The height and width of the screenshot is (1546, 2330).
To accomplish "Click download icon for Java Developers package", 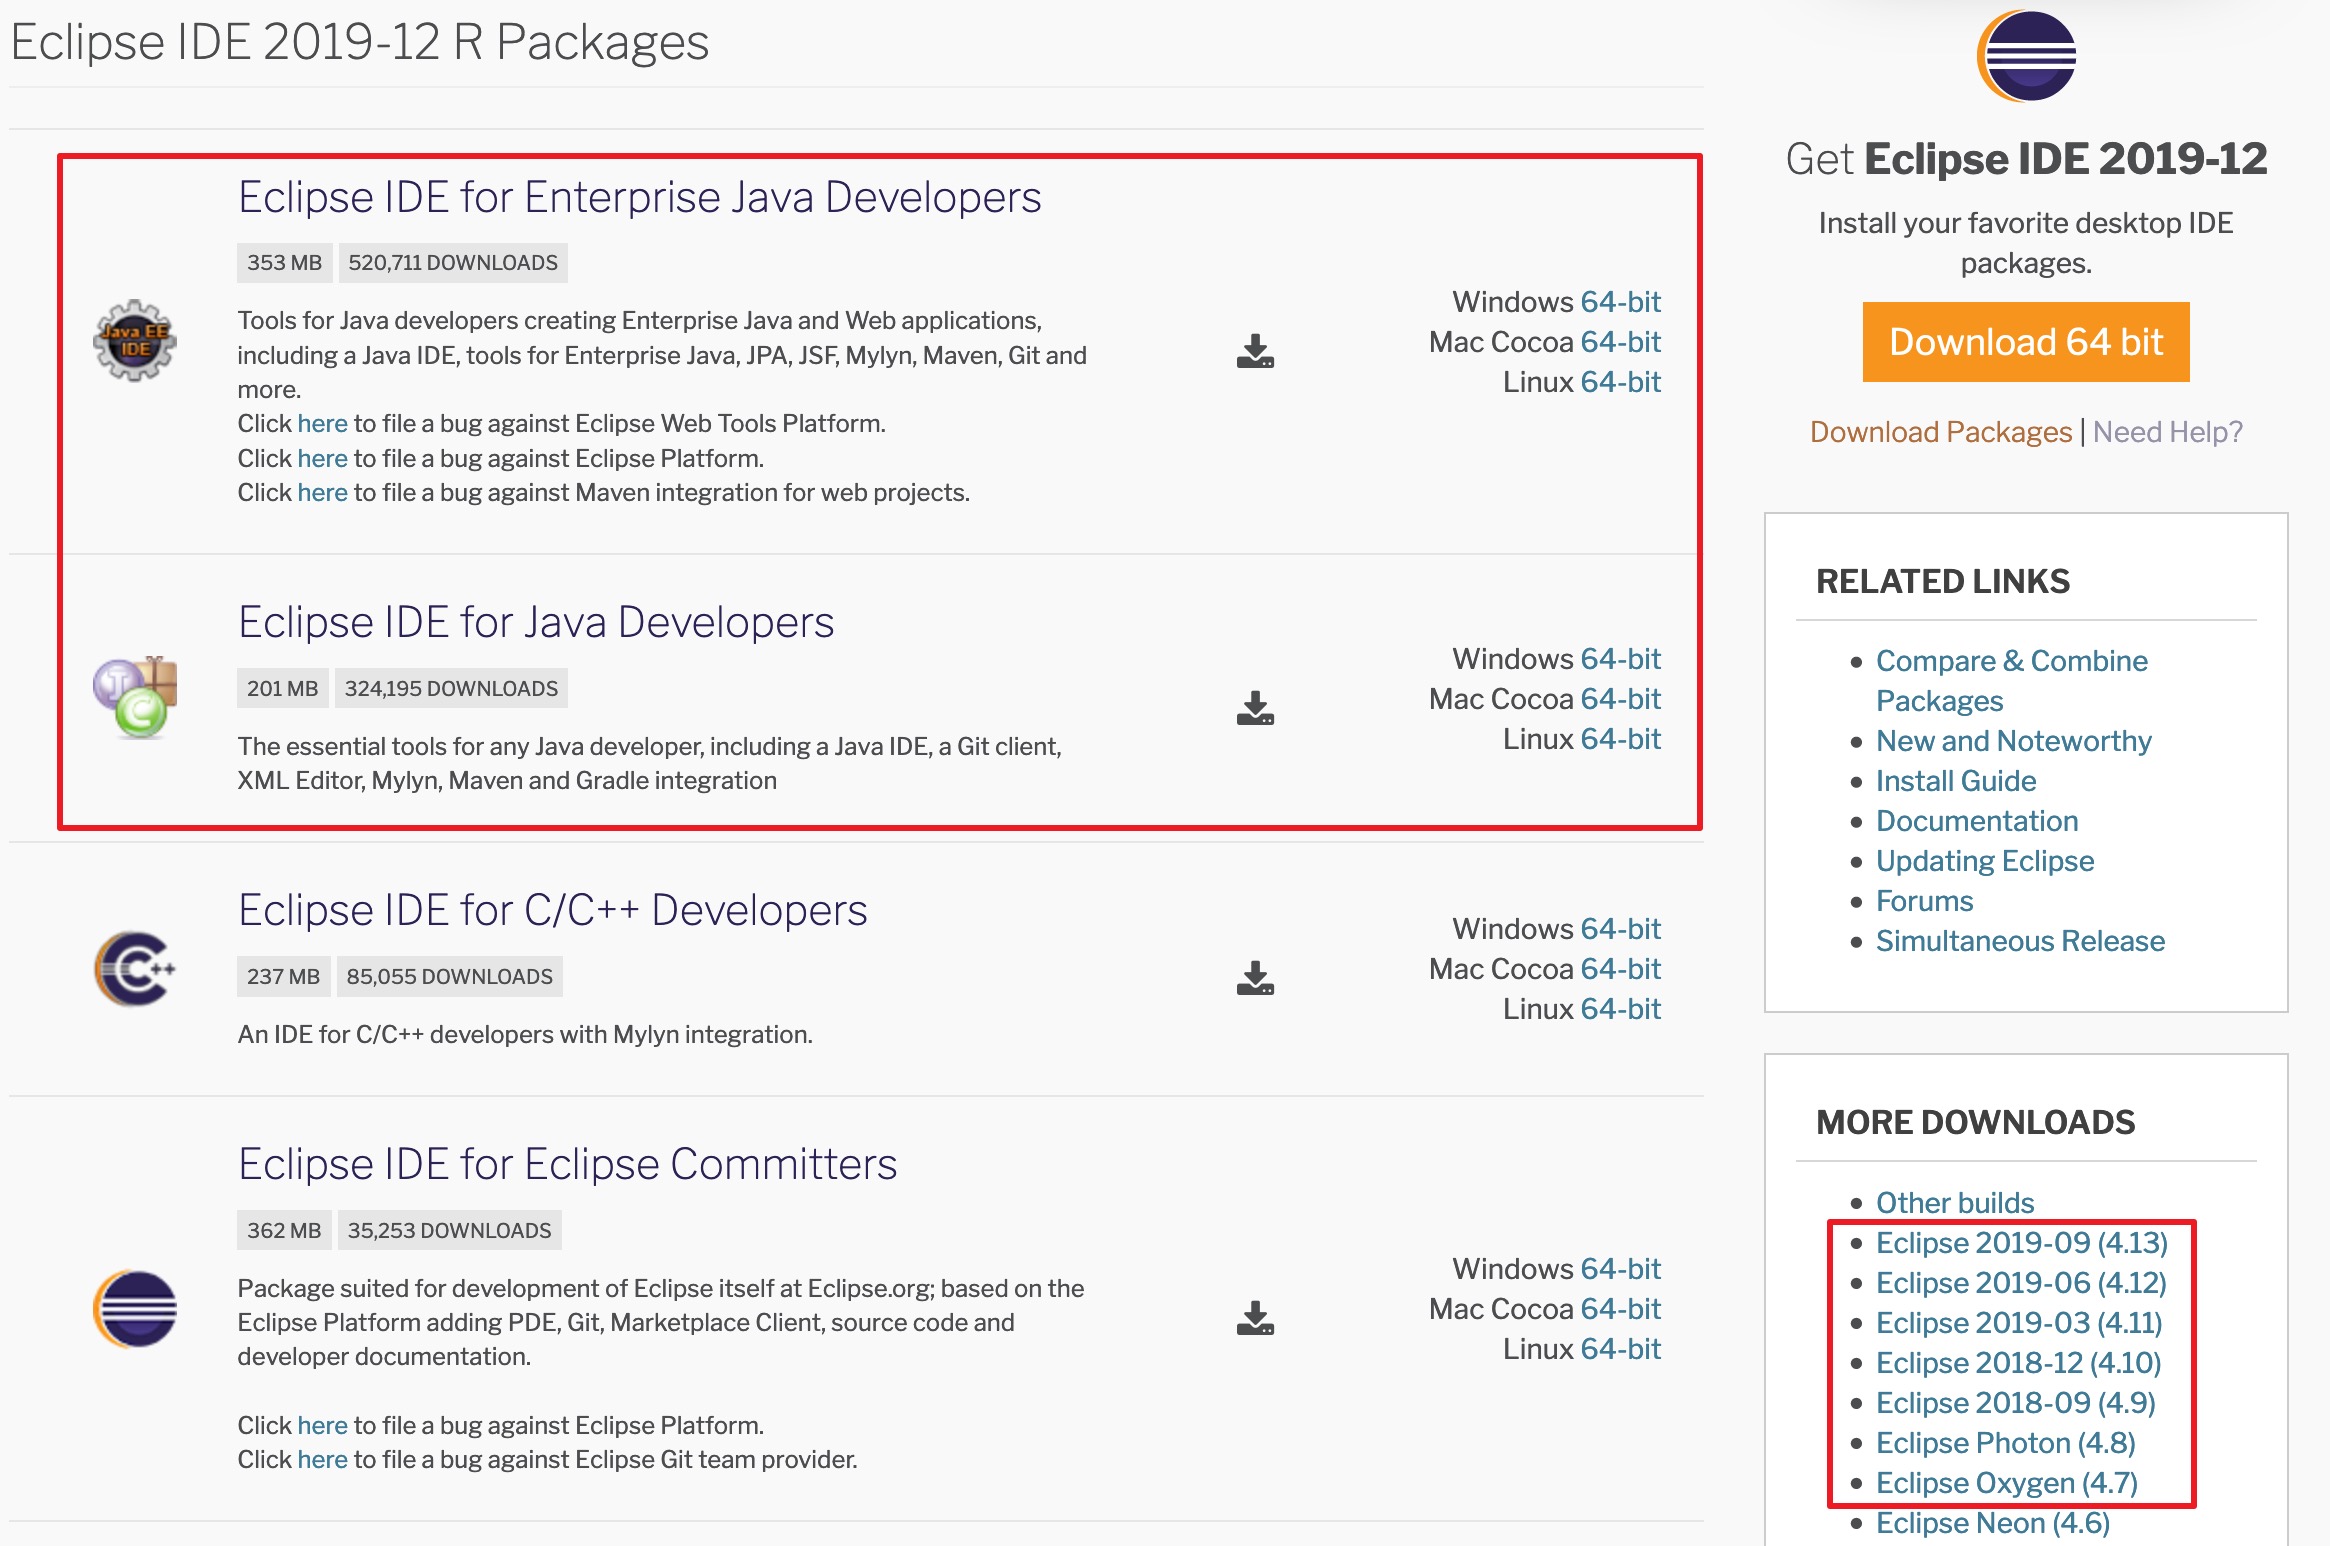I will [1255, 708].
